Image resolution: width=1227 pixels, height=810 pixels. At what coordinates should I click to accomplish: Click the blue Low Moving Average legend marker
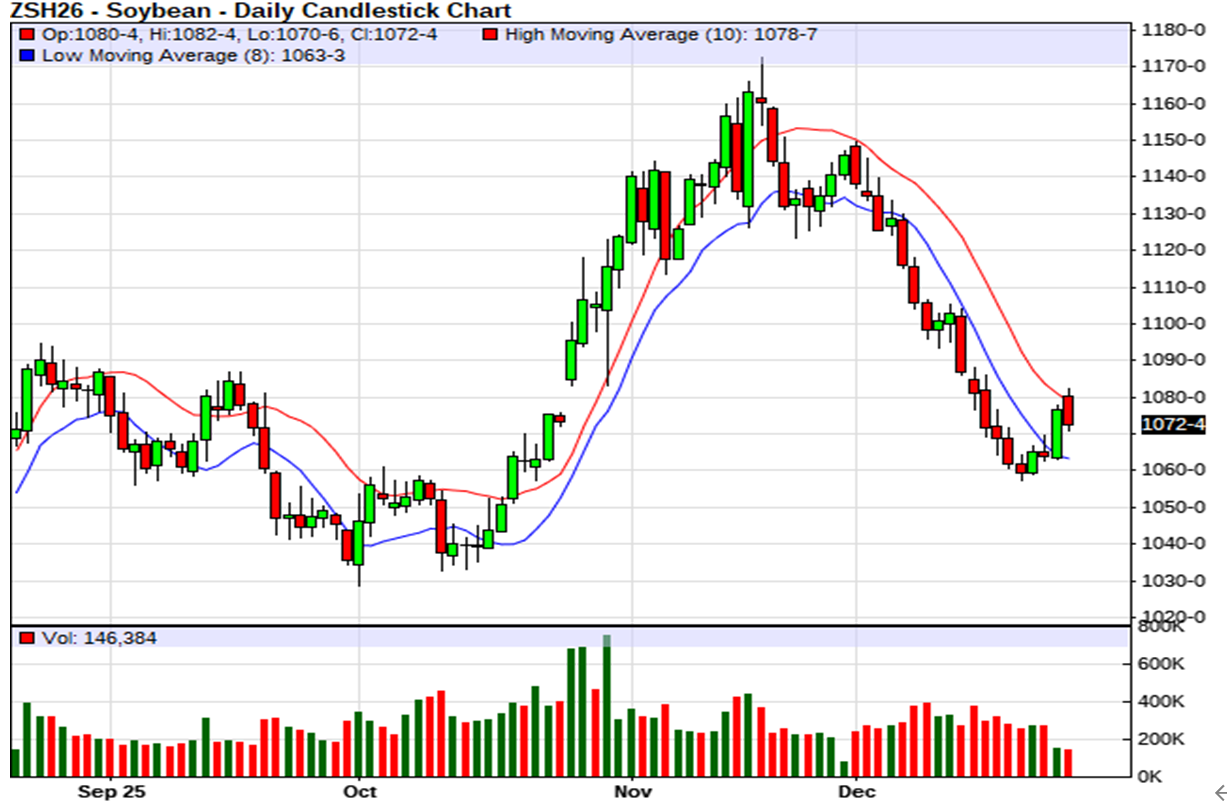(x=27, y=55)
